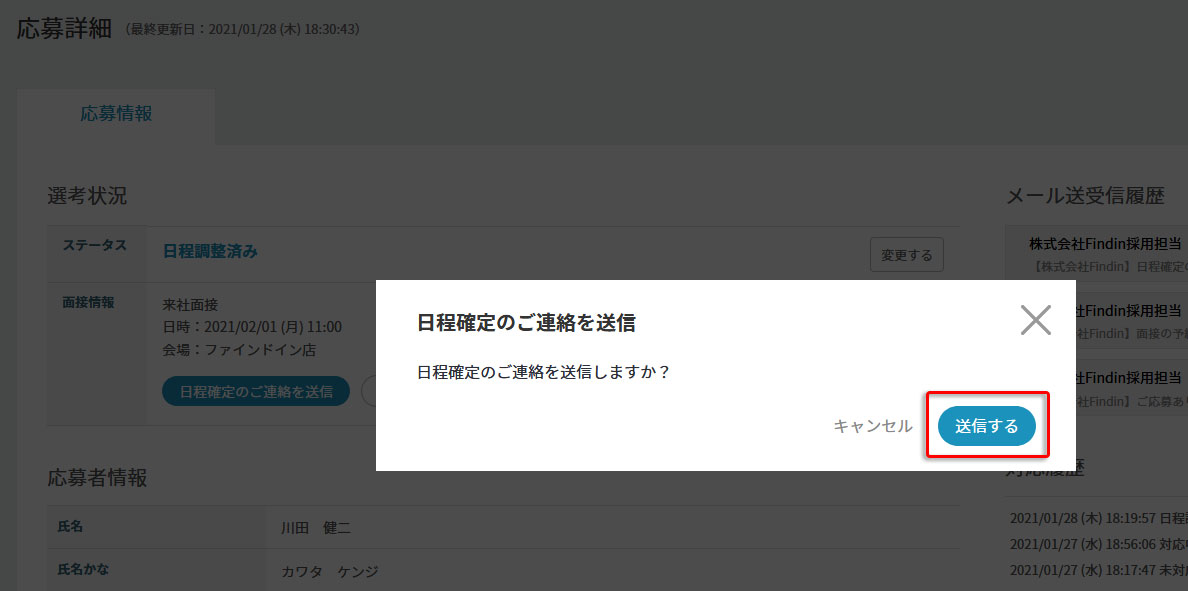Cancel sending via キャンセル

pyautogui.click(x=872, y=426)
